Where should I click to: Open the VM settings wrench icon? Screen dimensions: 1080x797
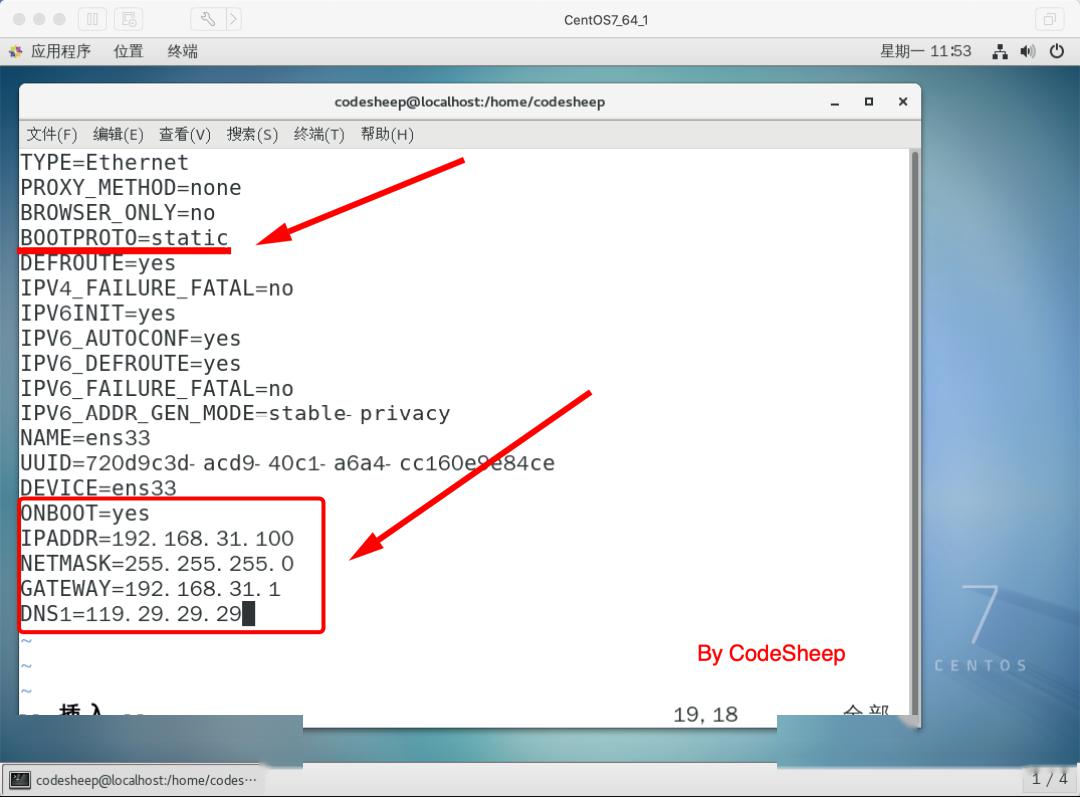[207, 19]
